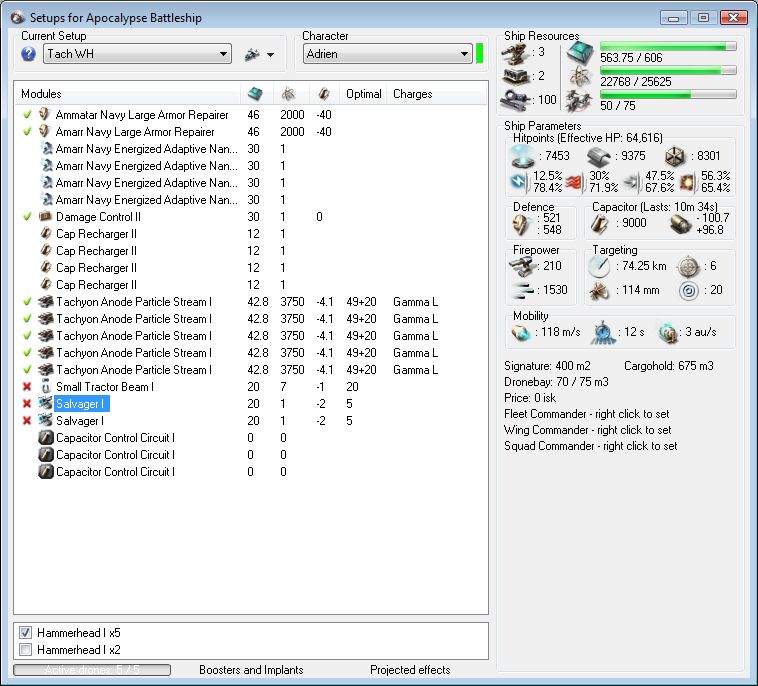This screenshot has height=686, width=758.
Task: Click the CPU resource icon
Action: 580,52
